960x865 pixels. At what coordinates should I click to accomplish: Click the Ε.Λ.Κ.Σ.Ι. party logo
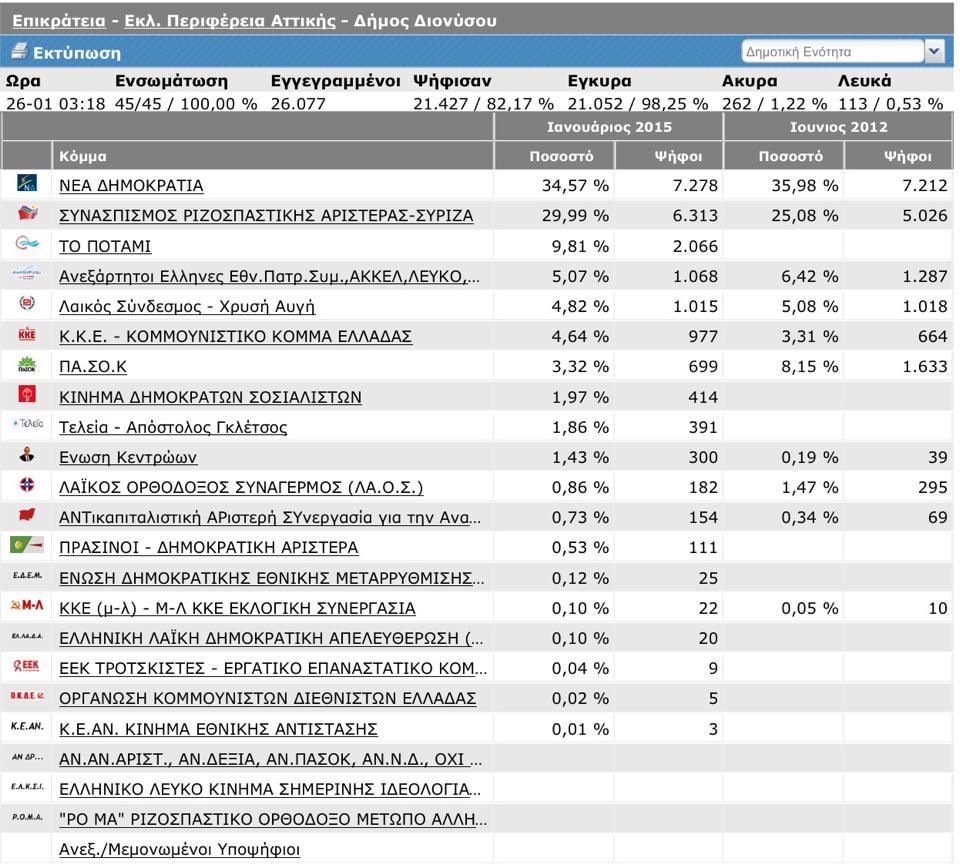tap(28, 787)
